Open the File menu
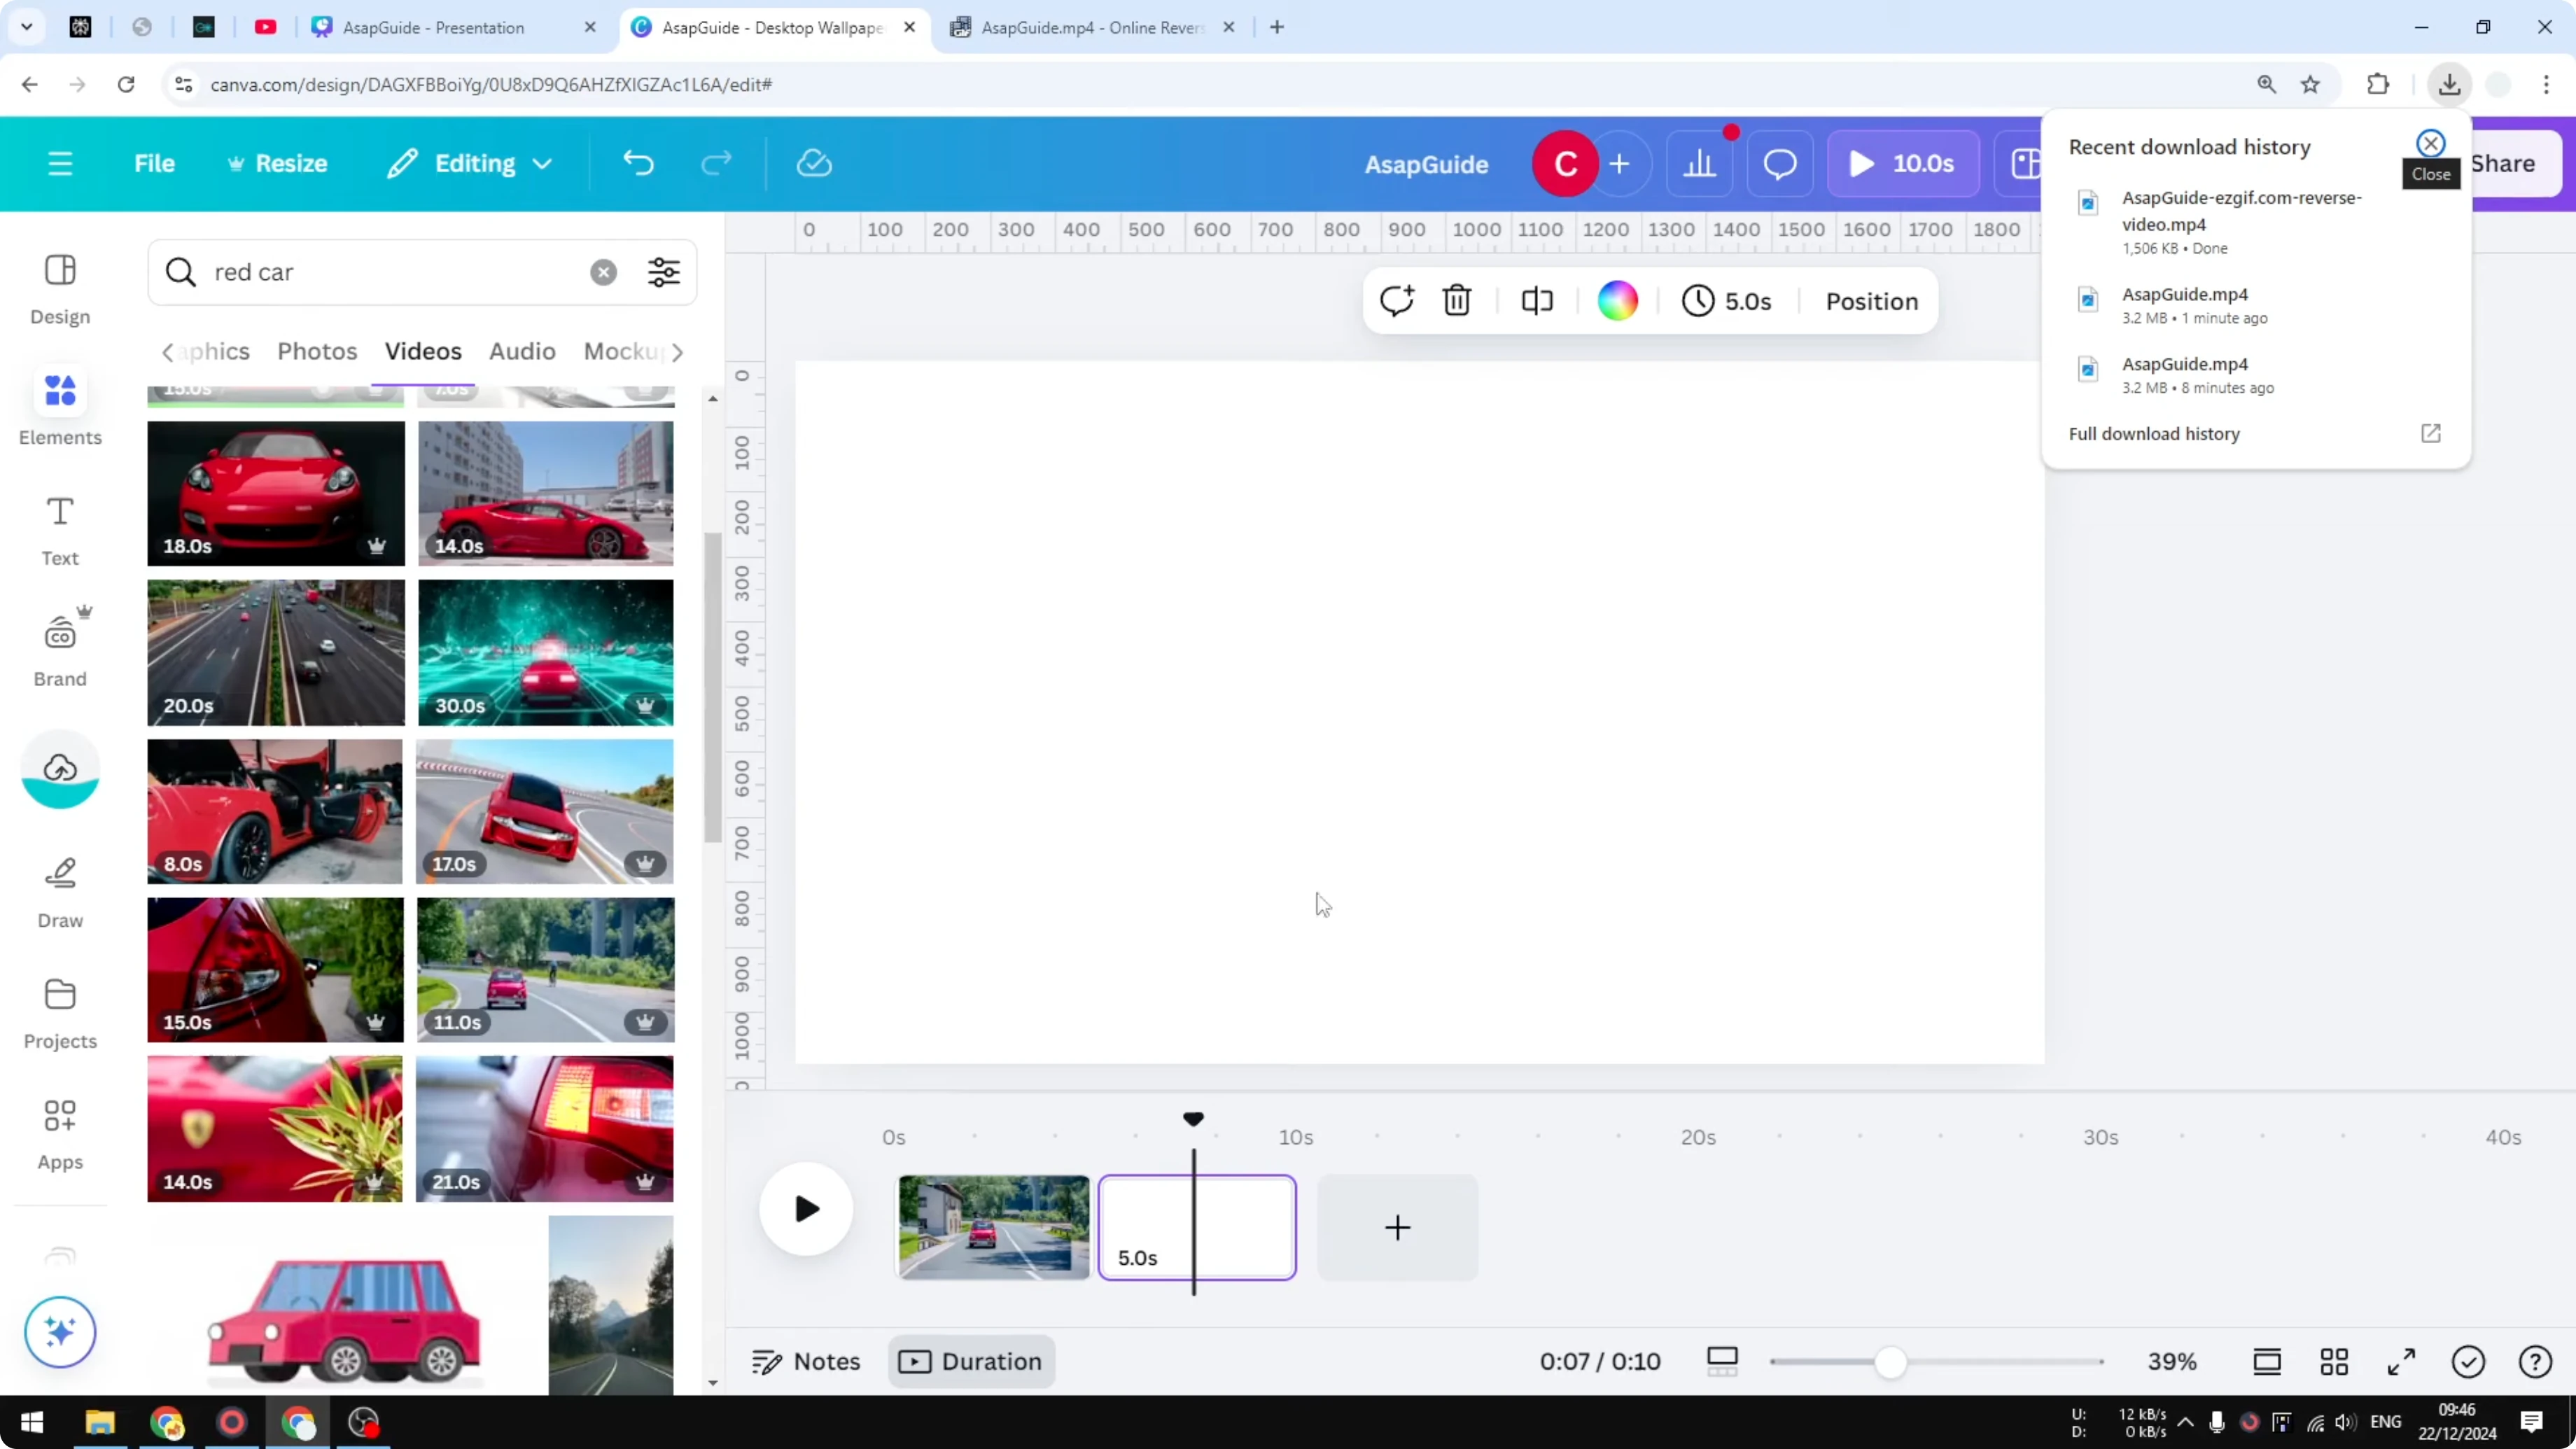This screenshot has height=1449, width=2576. [154, 163]
